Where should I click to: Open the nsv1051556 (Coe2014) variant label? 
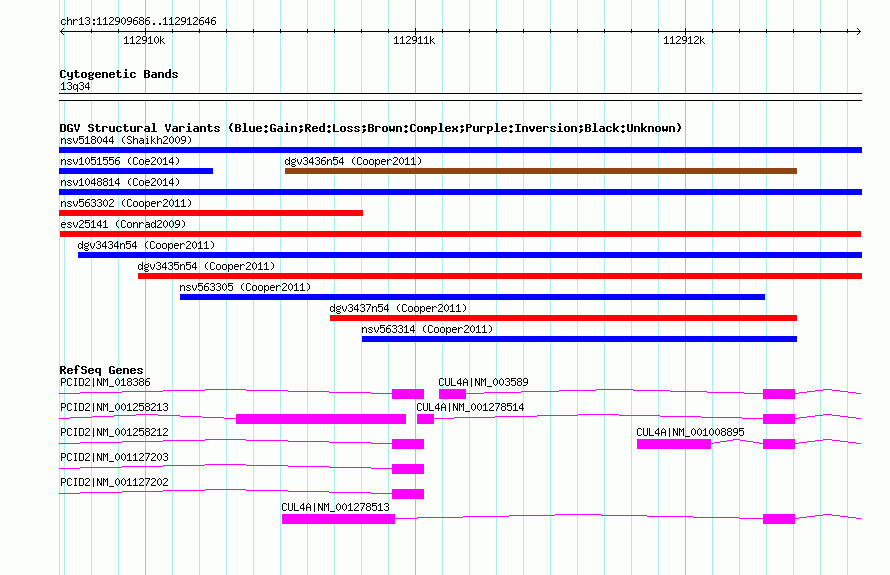click(x=120, y=161)
